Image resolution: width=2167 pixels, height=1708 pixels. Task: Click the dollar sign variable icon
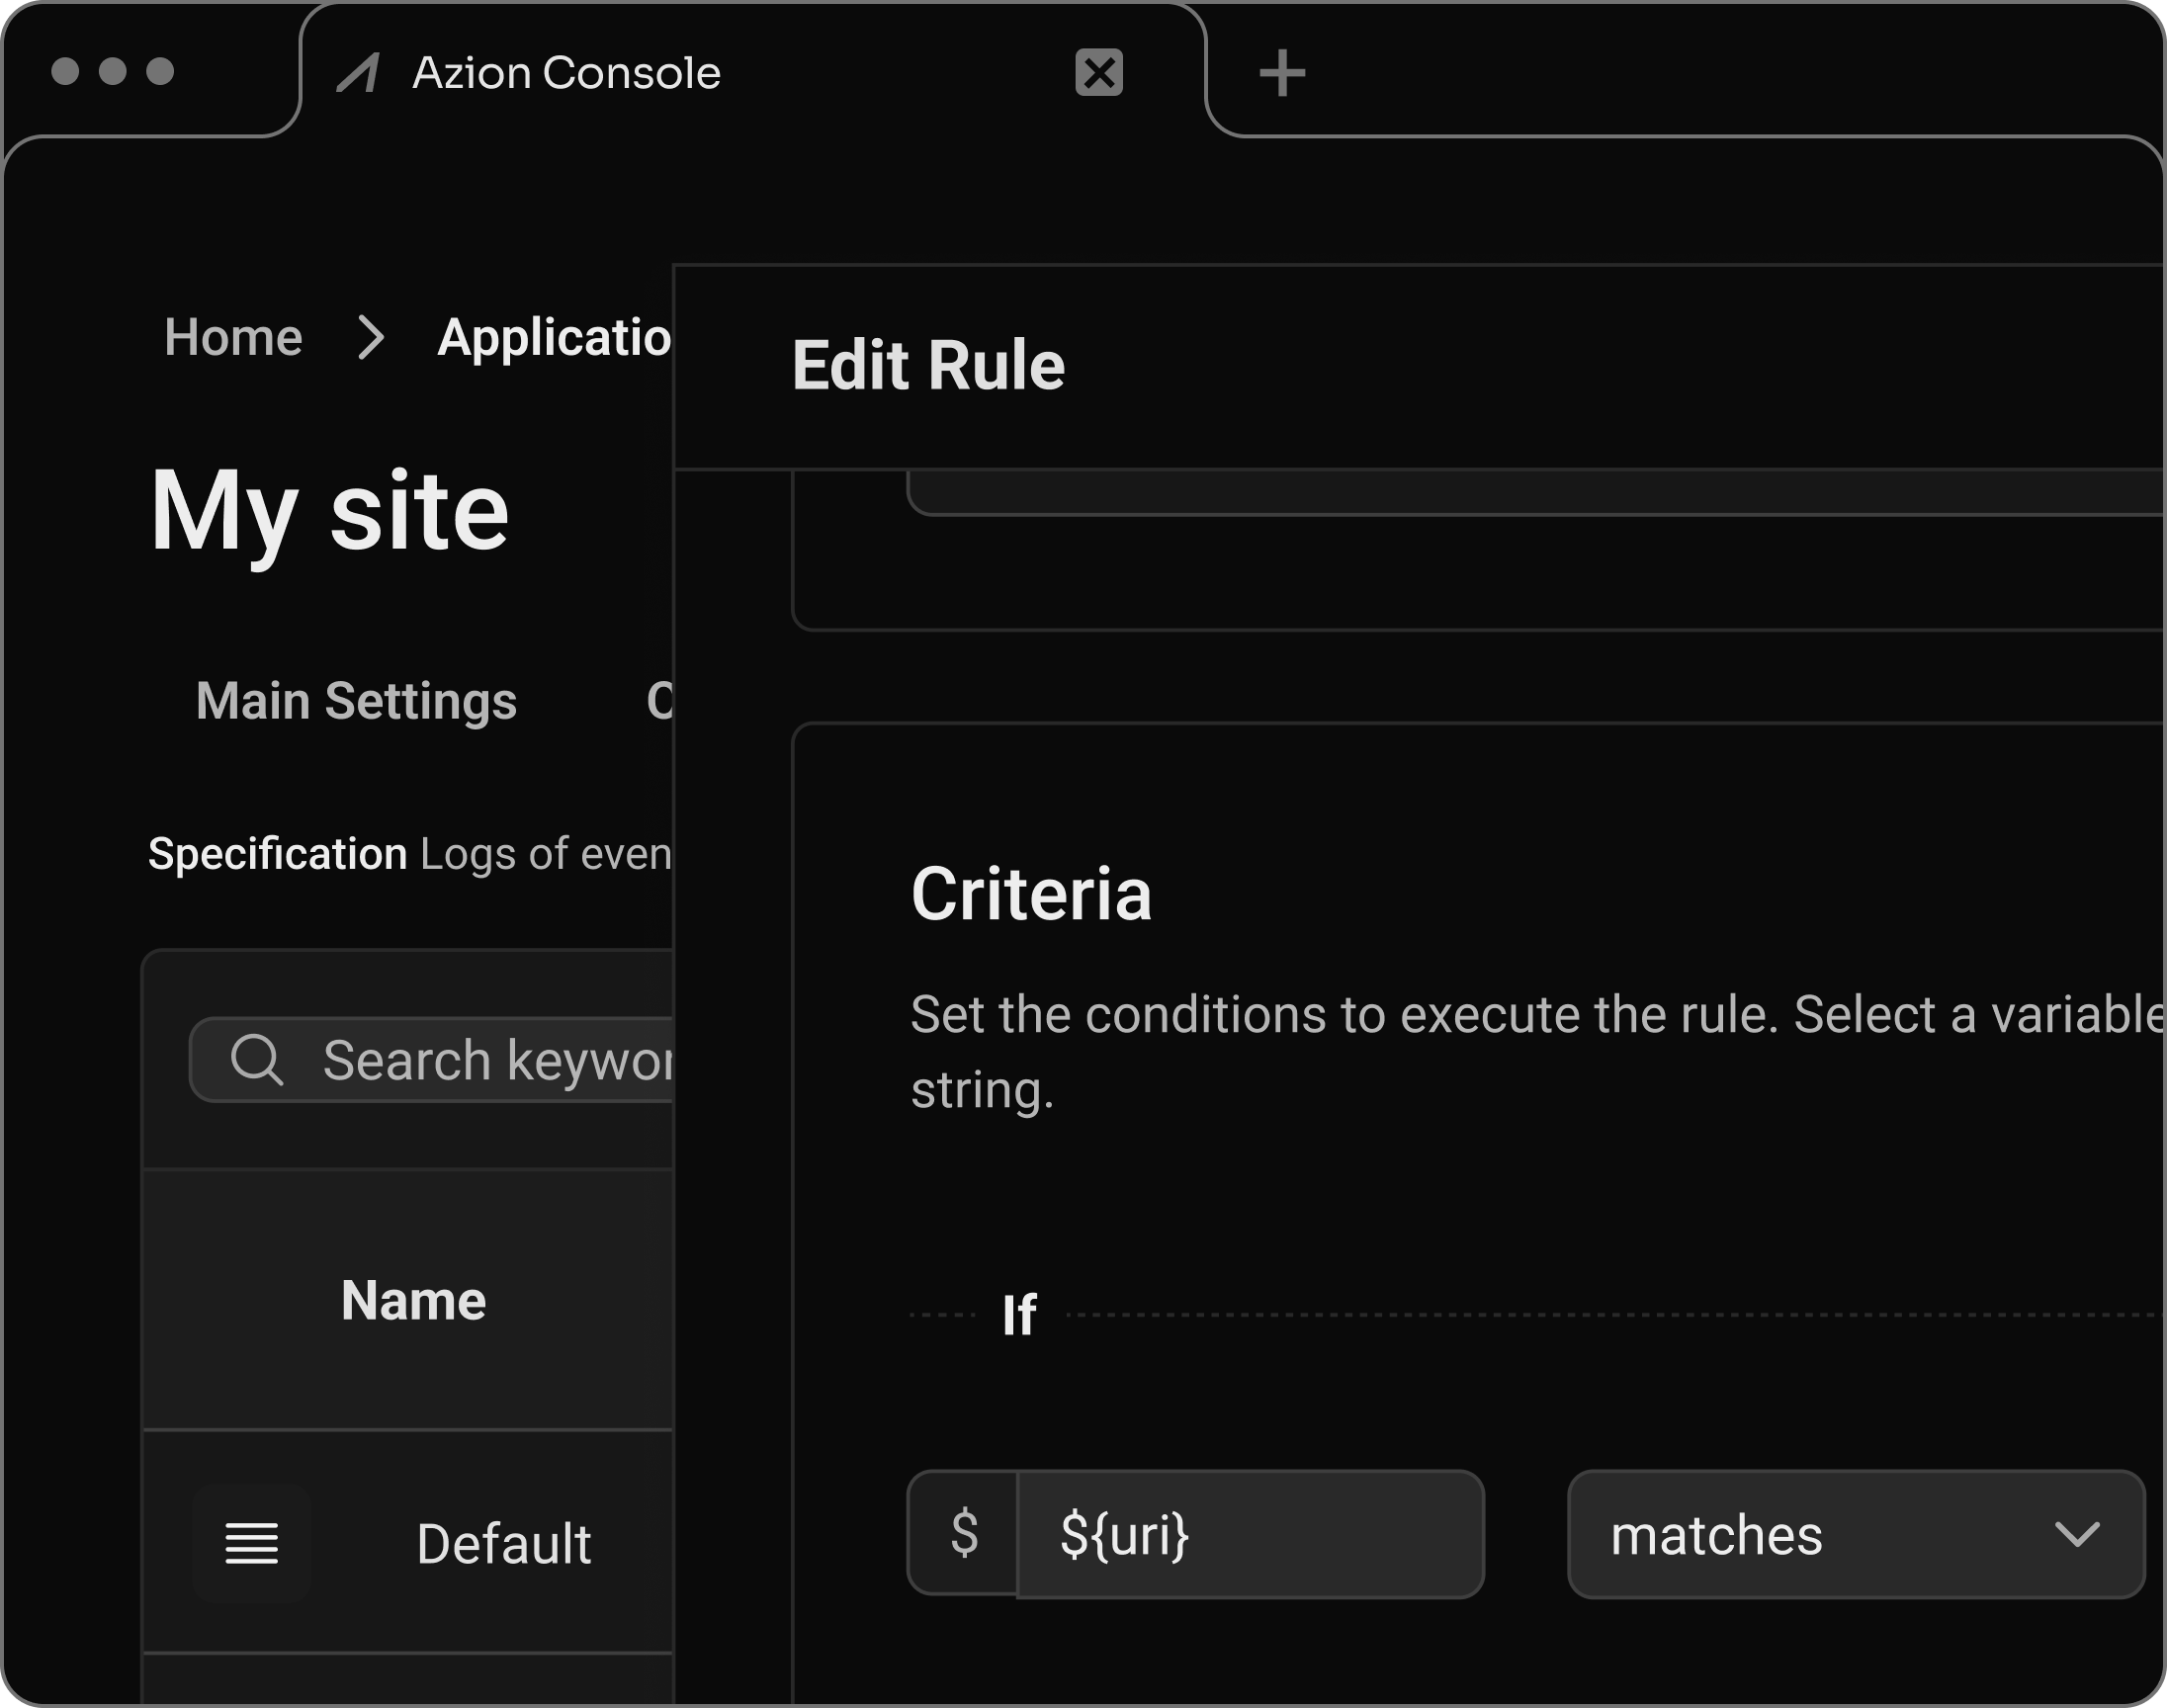[964, 1533]
